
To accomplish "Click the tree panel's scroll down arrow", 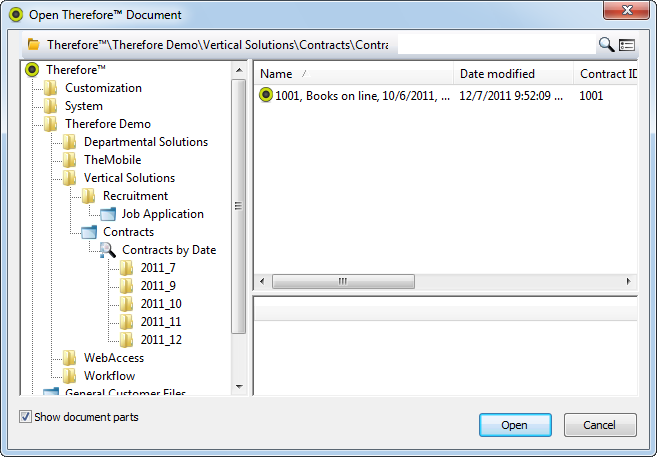I will [x=239, y=385].
